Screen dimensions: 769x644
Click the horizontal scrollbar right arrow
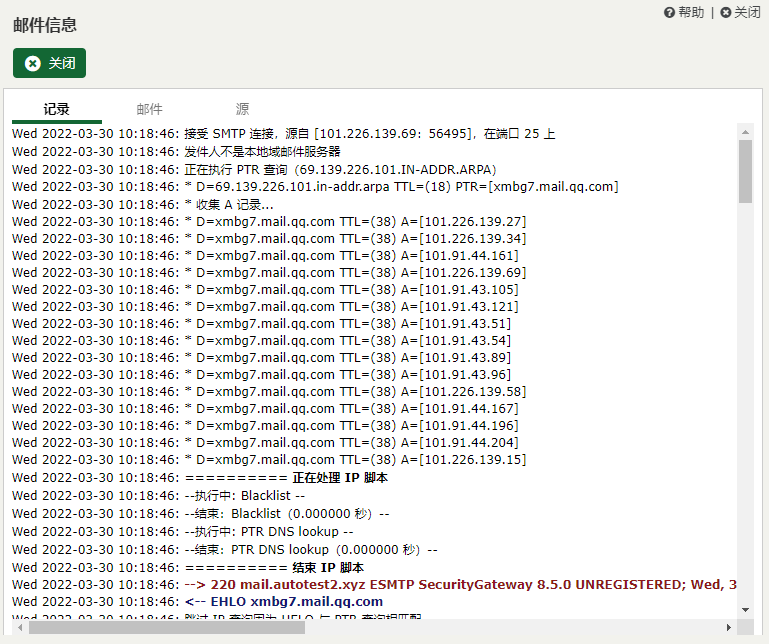click(729, 627)
